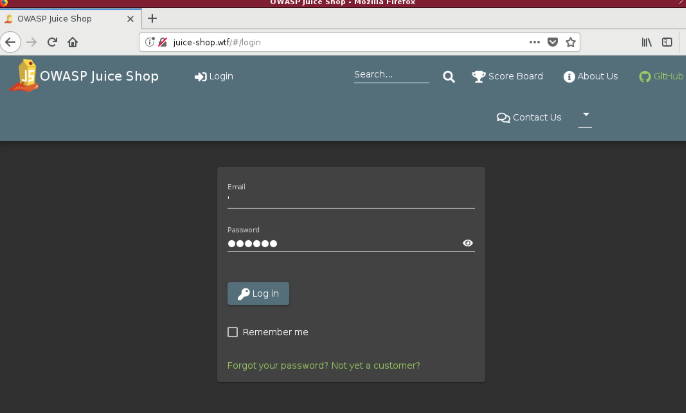Go back with the browser back arrow

(10, 42)
